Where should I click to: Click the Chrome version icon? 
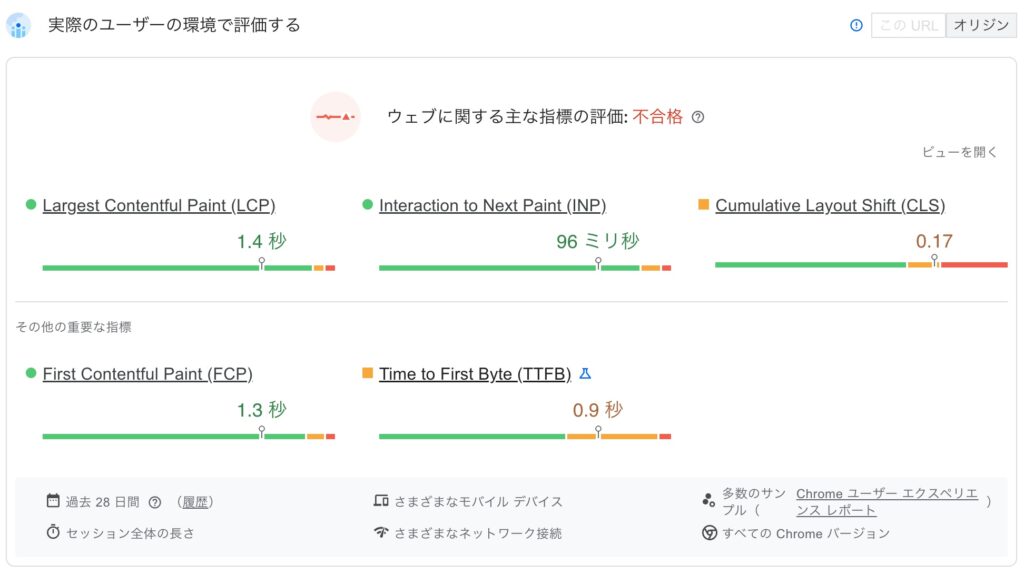coord(710,532)
